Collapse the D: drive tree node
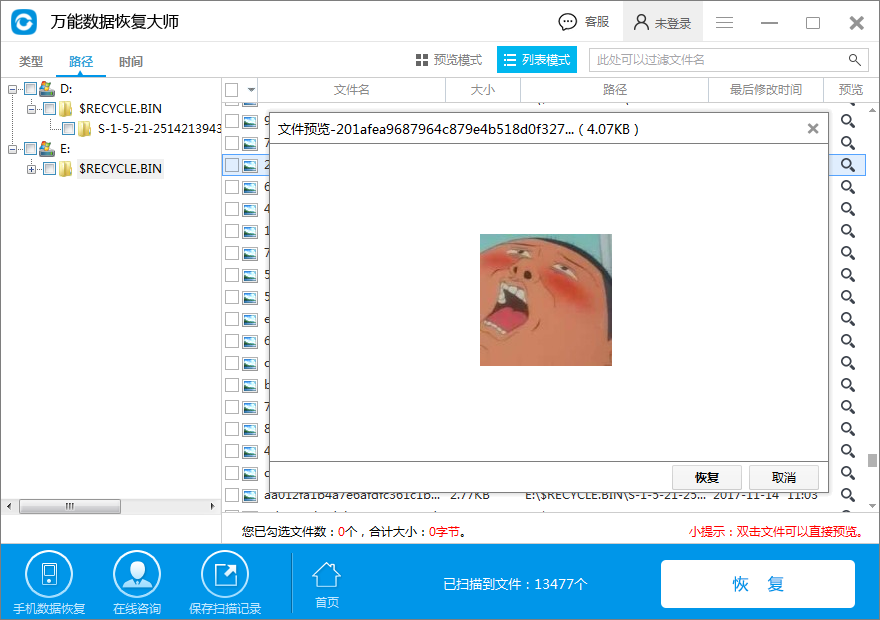This screenshot has width=880, height=620. pyautogui.click(x=13, y=89)
